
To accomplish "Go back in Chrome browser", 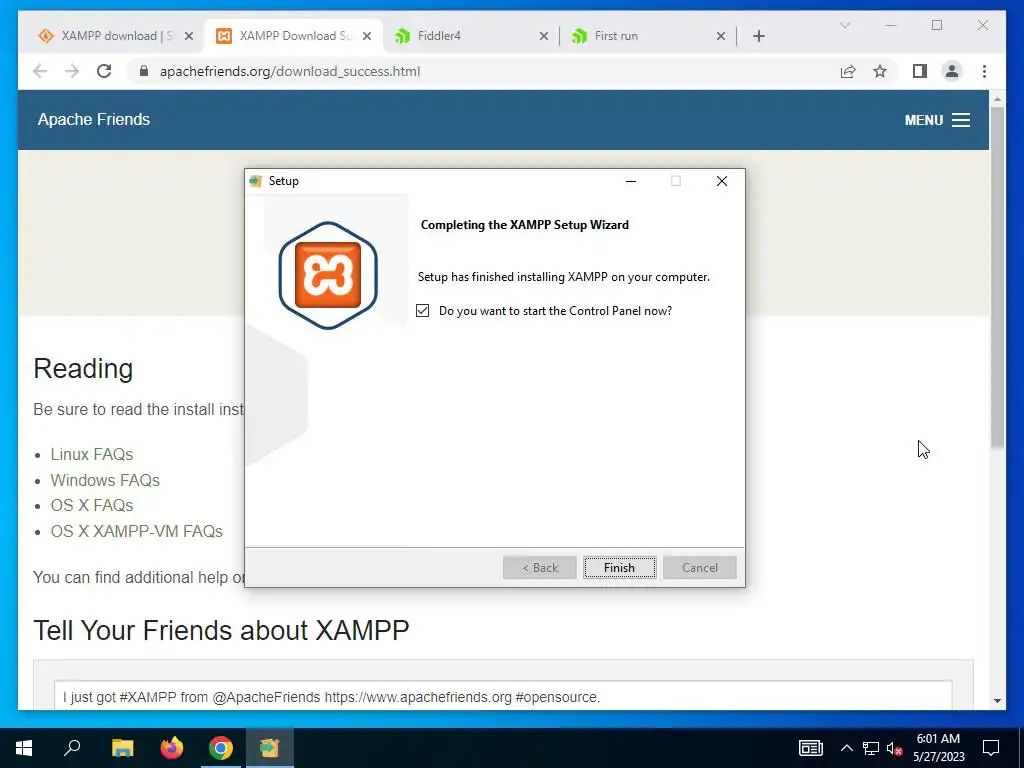I will 40,71.
